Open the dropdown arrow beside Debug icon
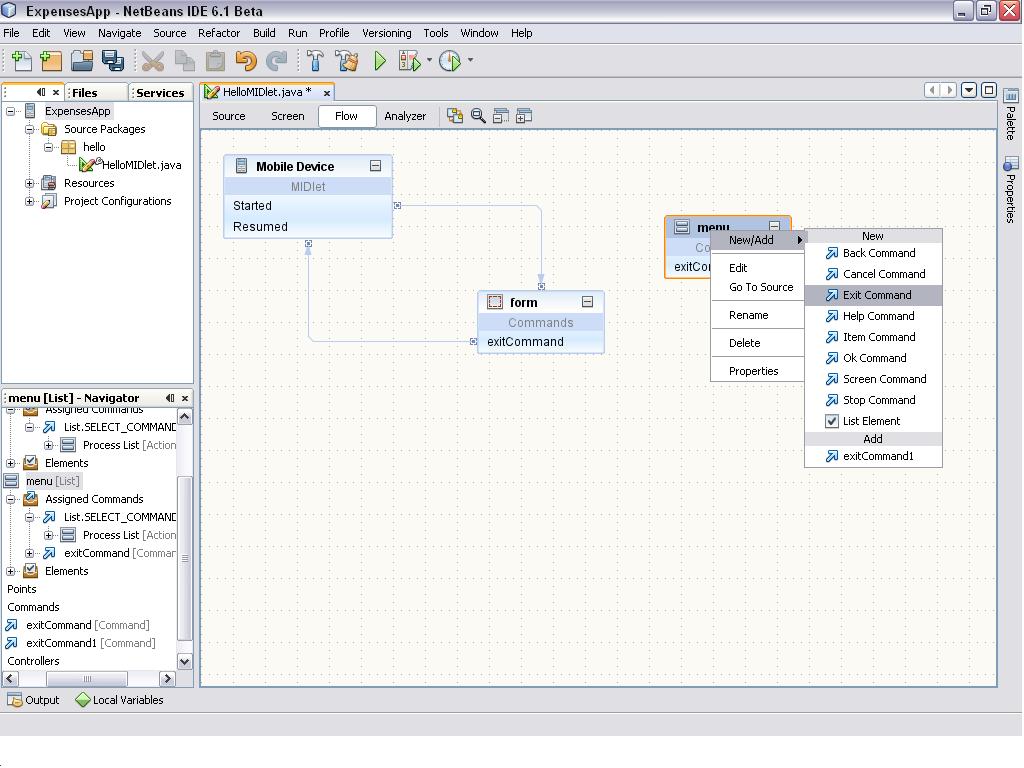The width and height of the screenshot is (1024, 768). tap(429, 60)
